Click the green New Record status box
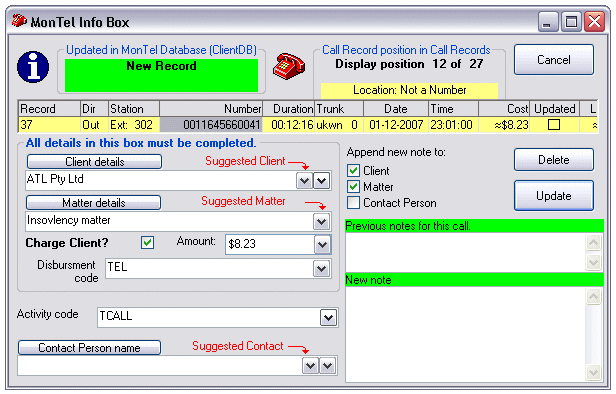 point(161,75)
